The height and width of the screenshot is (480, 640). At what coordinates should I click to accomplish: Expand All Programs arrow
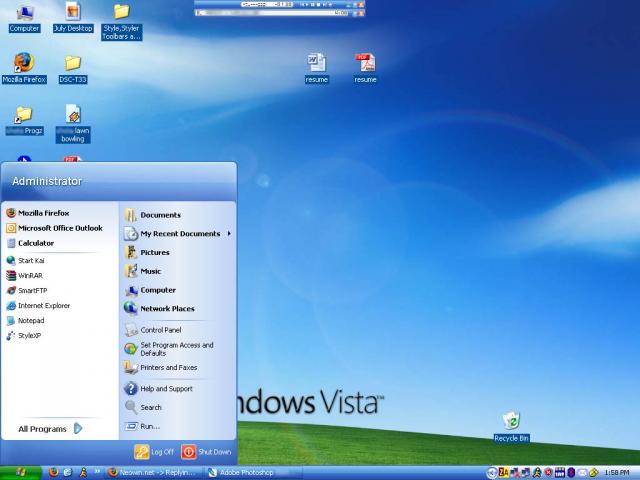[78, 429]
